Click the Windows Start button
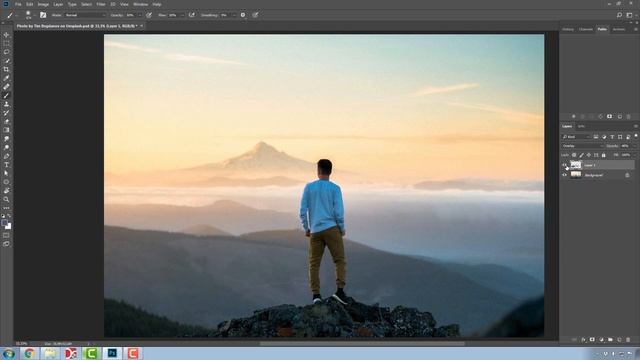Image resolution: width=640 pixels, height=360 pixels. click(8, 353)
